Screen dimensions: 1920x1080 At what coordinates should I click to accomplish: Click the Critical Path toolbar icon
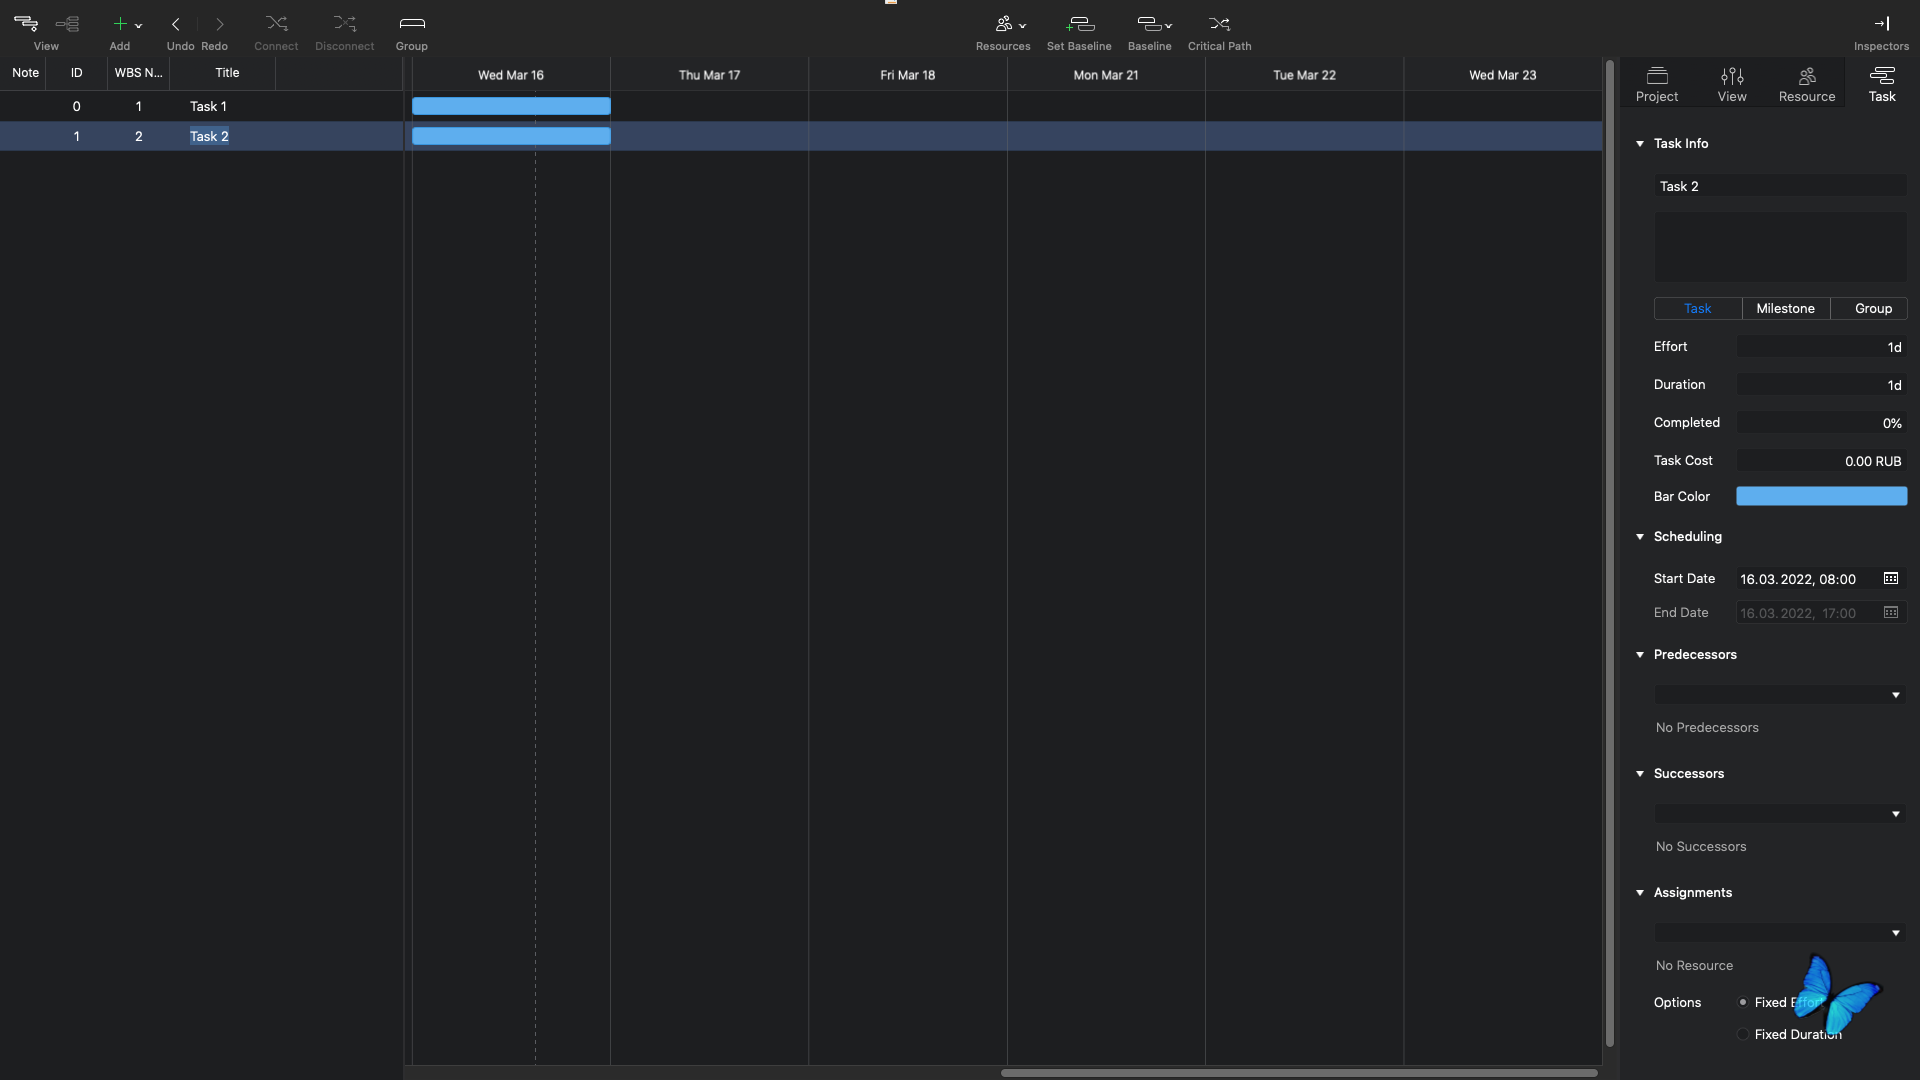[x=1219, y=24]
